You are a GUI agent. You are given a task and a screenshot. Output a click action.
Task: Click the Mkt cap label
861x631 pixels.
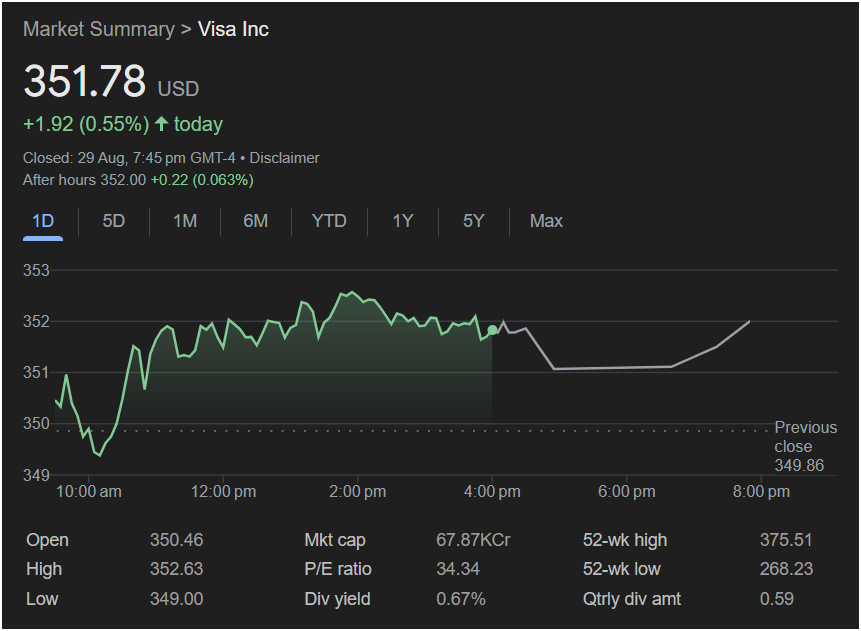pos(335,540)
